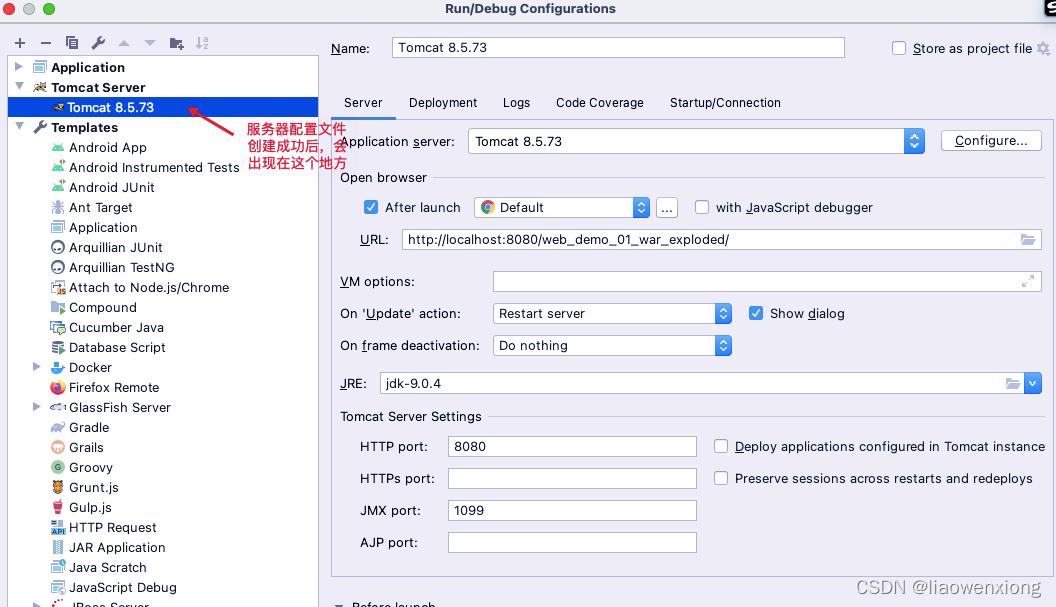Add a new configuration with the plus icon
Image resolution: width=1056 pixels, height=607 pixels.
coord(20,43)
